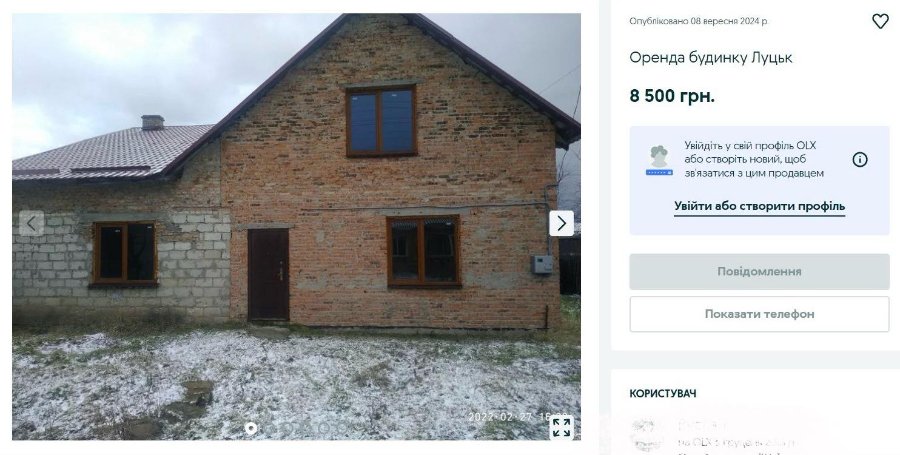Open the photo in fullscreen mode
Screen dimensions: 900x455
click(561, 427)
